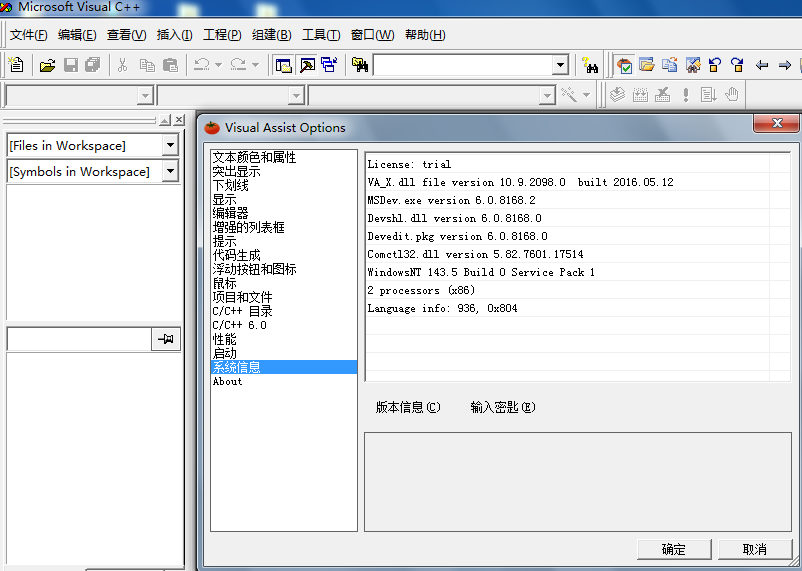The image size is (802, 571).
Task: Close the Visual Assist Options dialog
Action: [777, 123]
